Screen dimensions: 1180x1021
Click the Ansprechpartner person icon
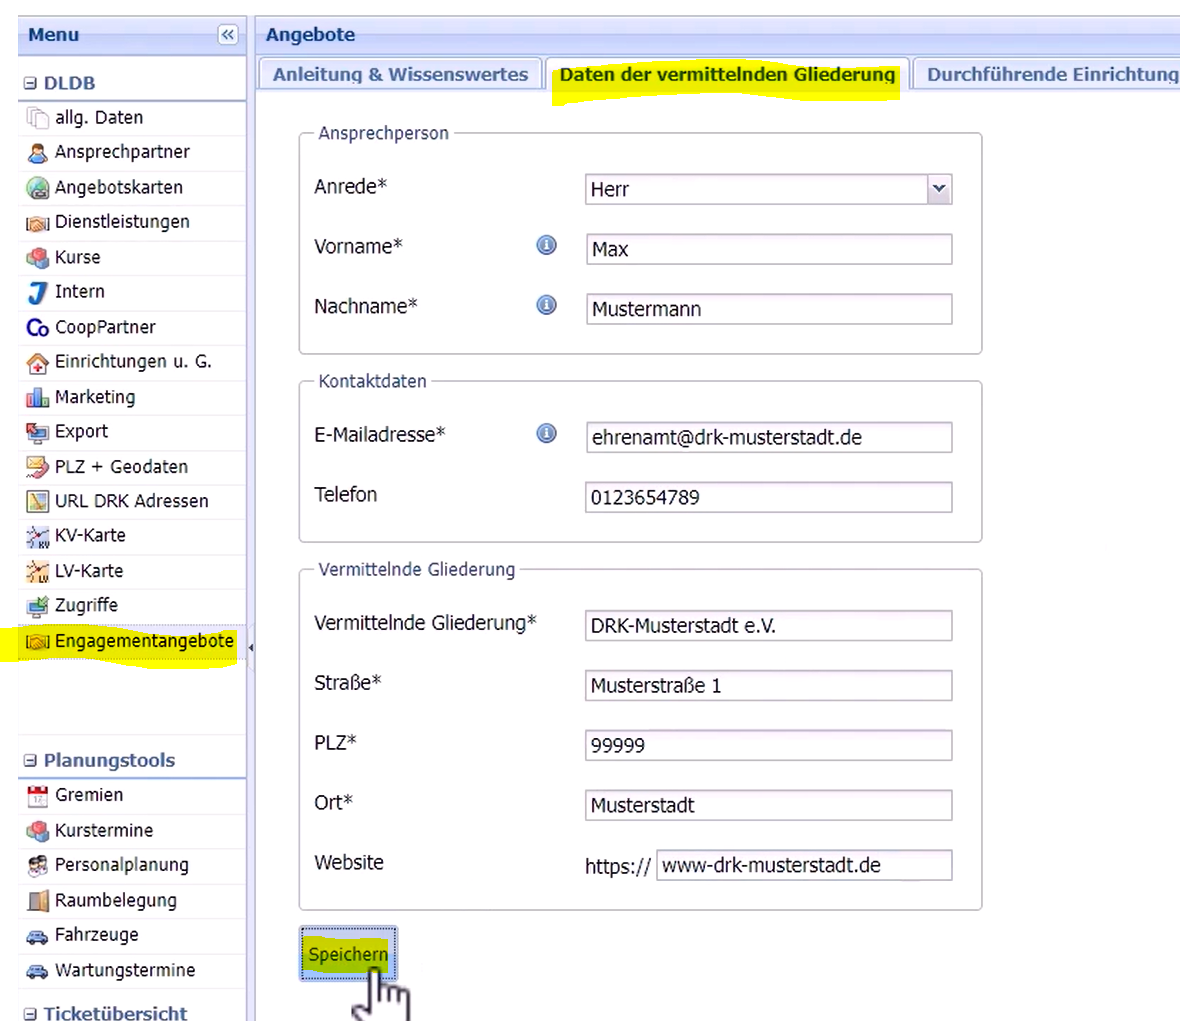[37, 153]
